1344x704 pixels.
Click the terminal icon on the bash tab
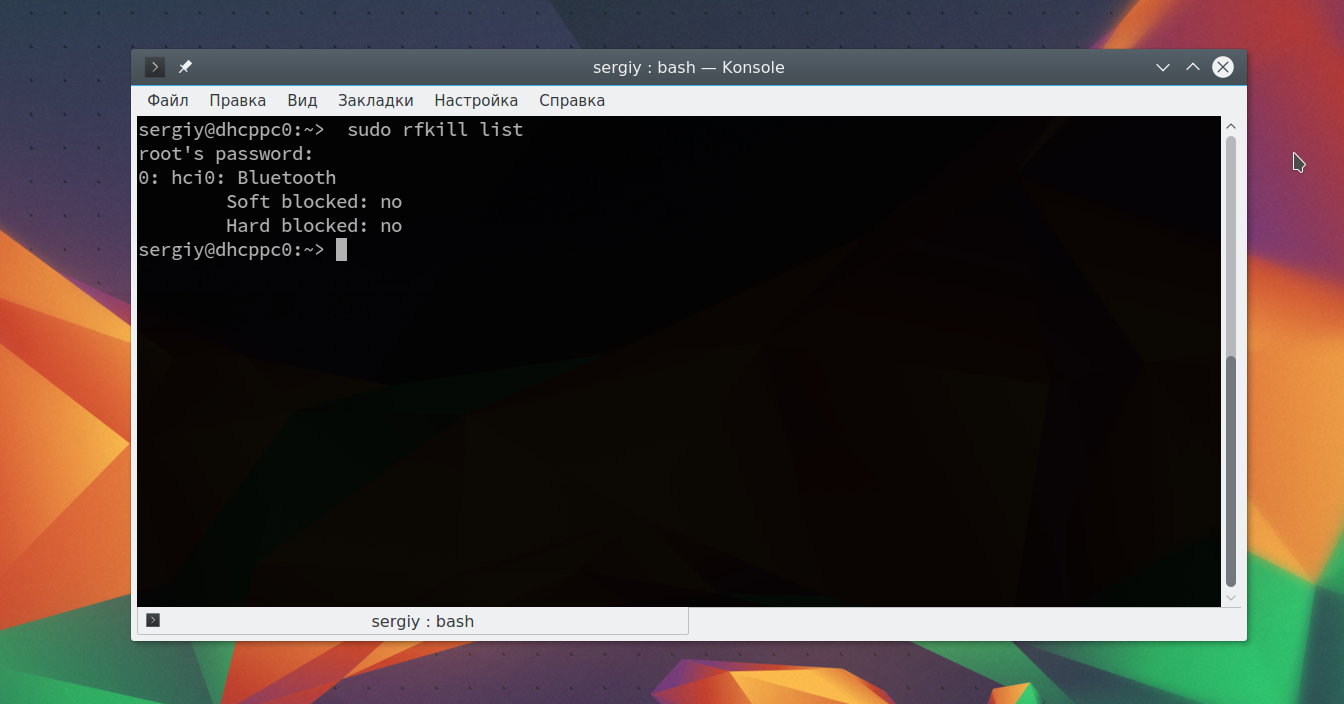(153, 620)
